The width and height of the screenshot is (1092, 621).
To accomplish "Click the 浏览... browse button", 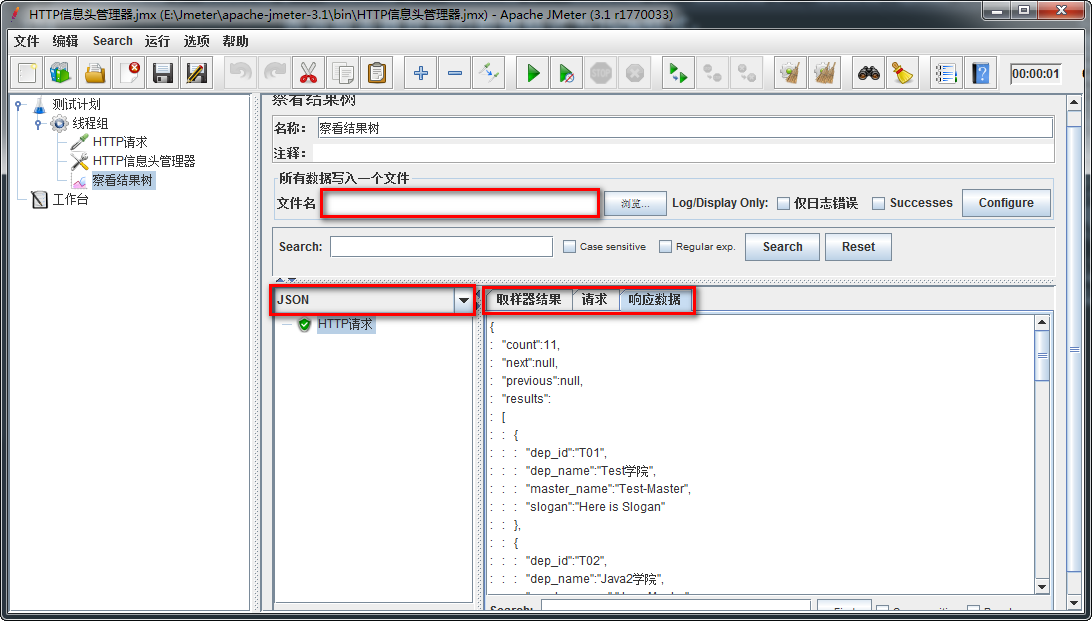I will tap(635, 203).
